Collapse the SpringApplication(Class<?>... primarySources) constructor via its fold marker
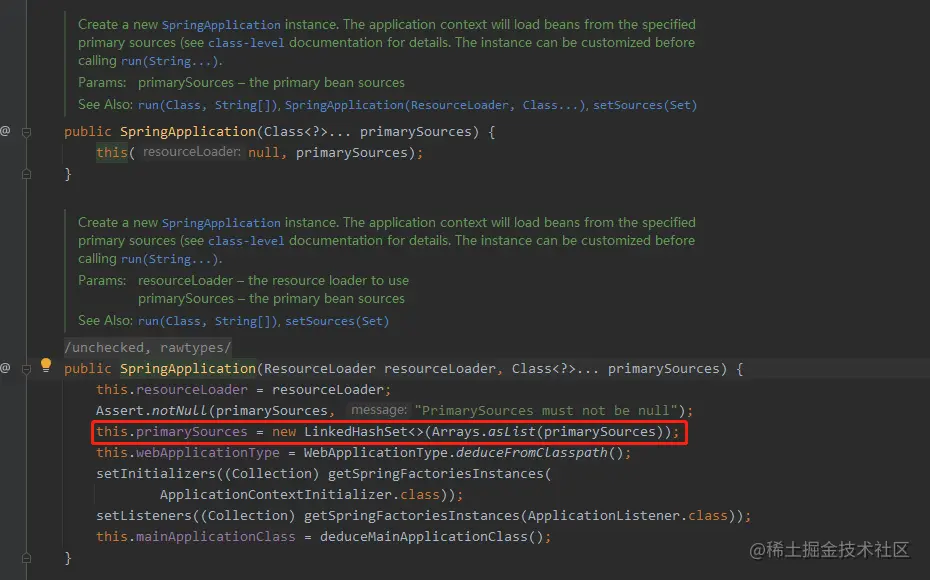Image resolution: width=930 pixels, height=580 pixels. [x=26, y=132]
